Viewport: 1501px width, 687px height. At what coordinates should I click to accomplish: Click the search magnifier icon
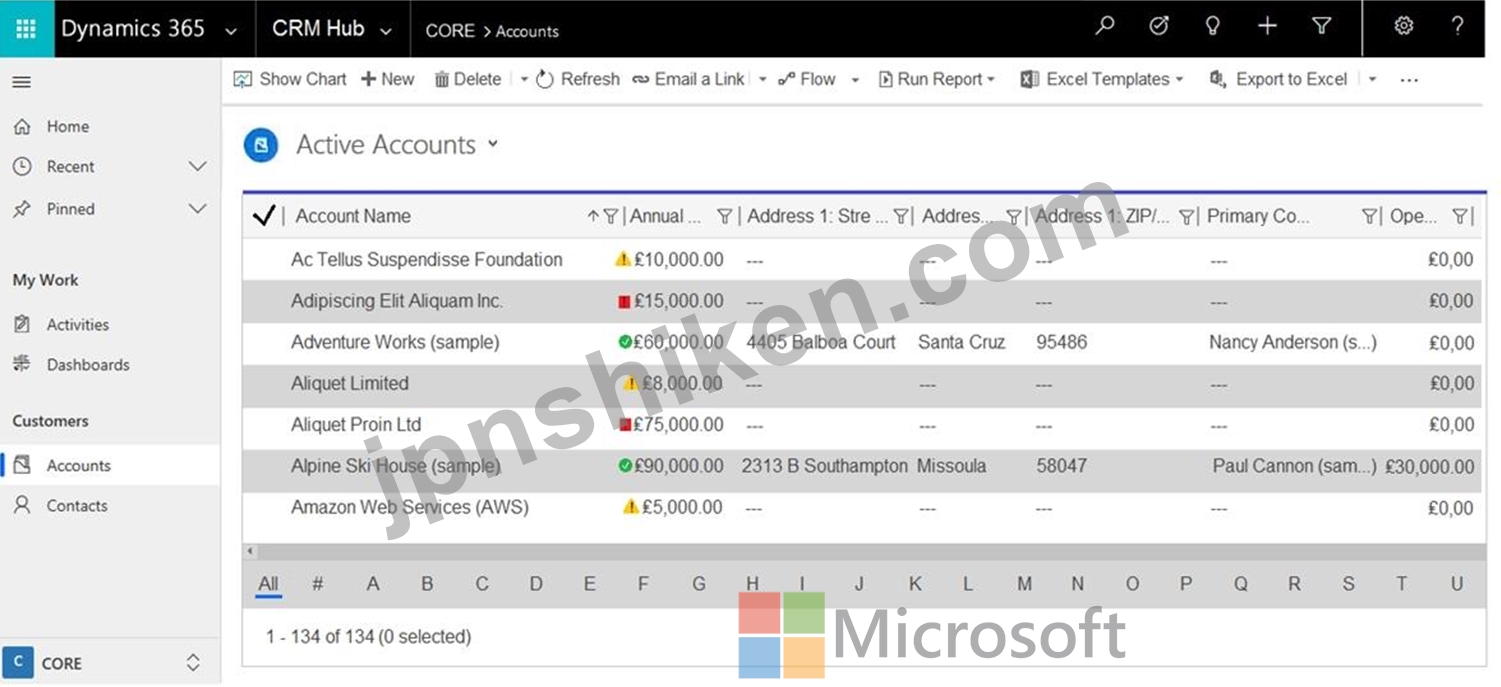tap(1105, 27)
